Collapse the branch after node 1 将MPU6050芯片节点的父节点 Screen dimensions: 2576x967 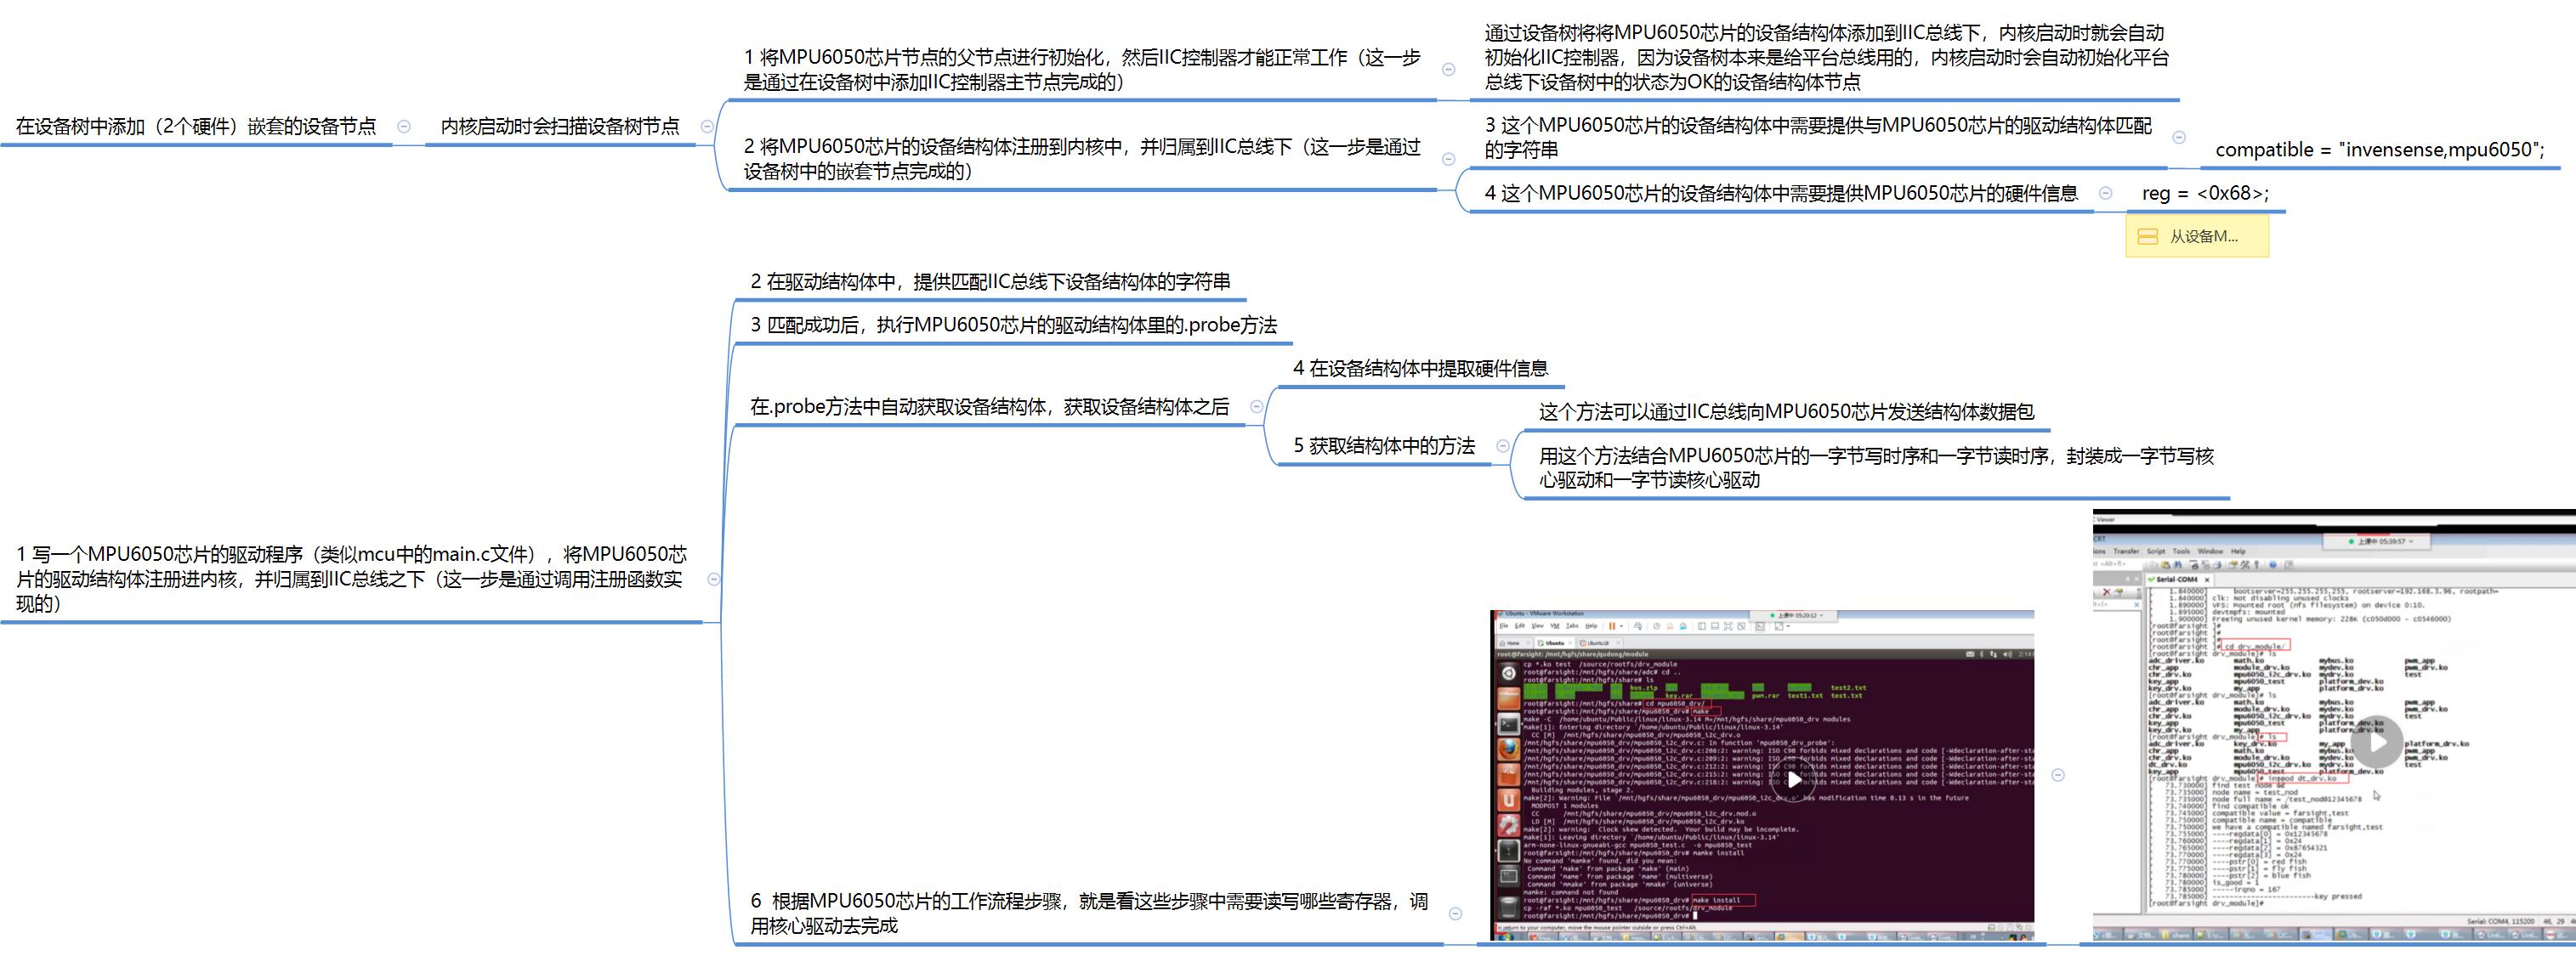(x=1448, y=69)
